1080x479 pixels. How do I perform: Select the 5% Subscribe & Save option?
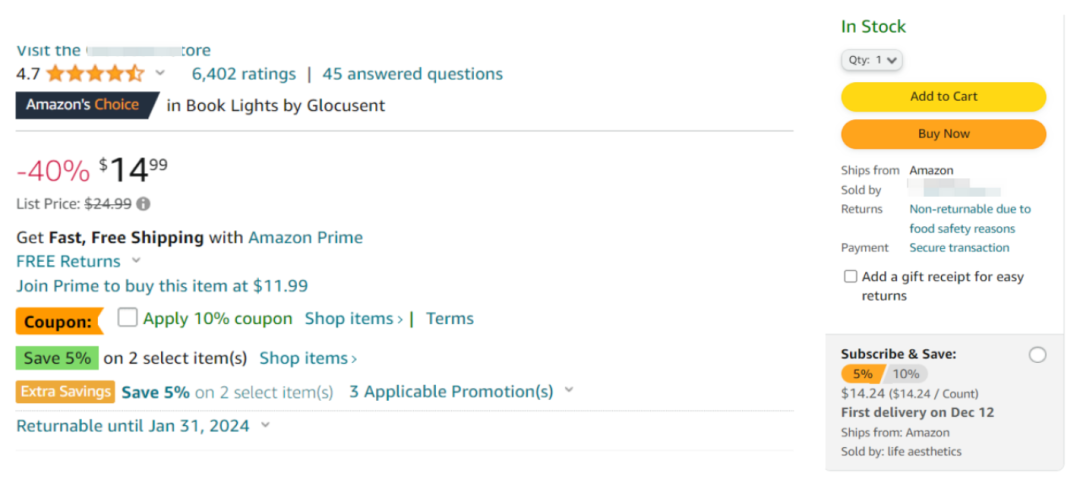[x=862, y=374]
